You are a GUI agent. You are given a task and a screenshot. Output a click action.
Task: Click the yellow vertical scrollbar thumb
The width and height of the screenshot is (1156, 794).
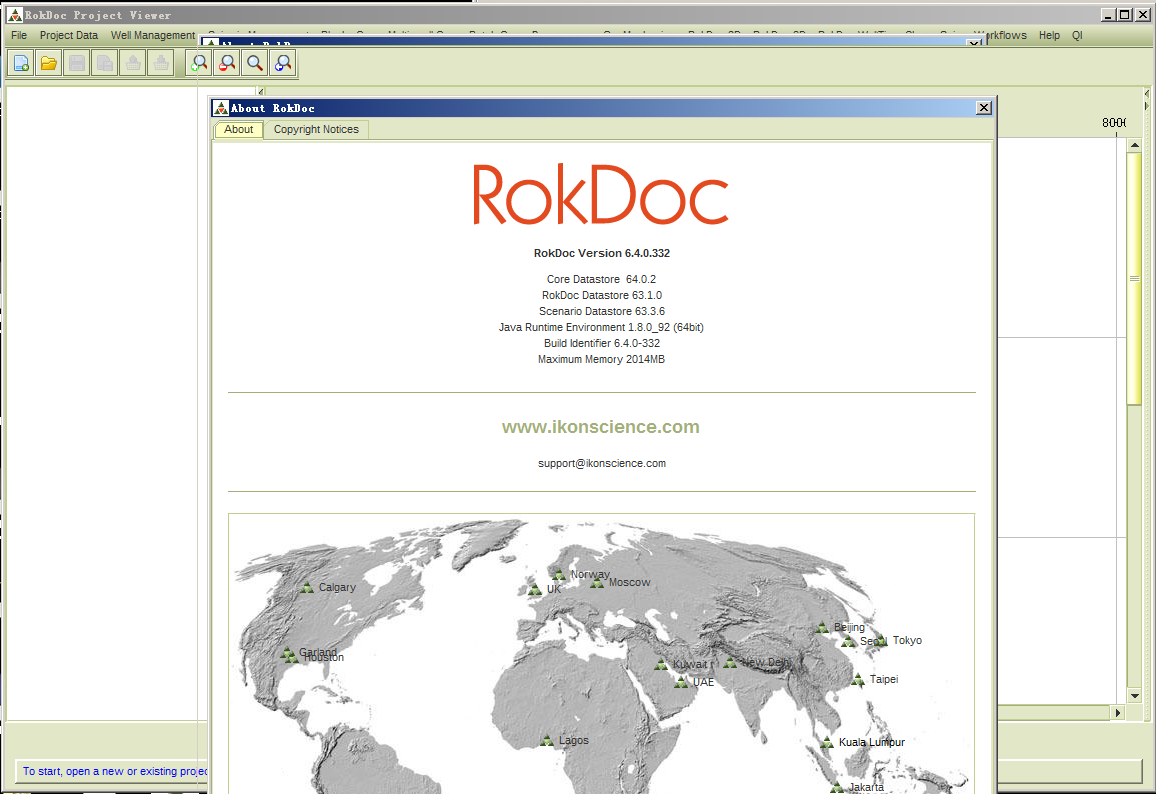1135,279
